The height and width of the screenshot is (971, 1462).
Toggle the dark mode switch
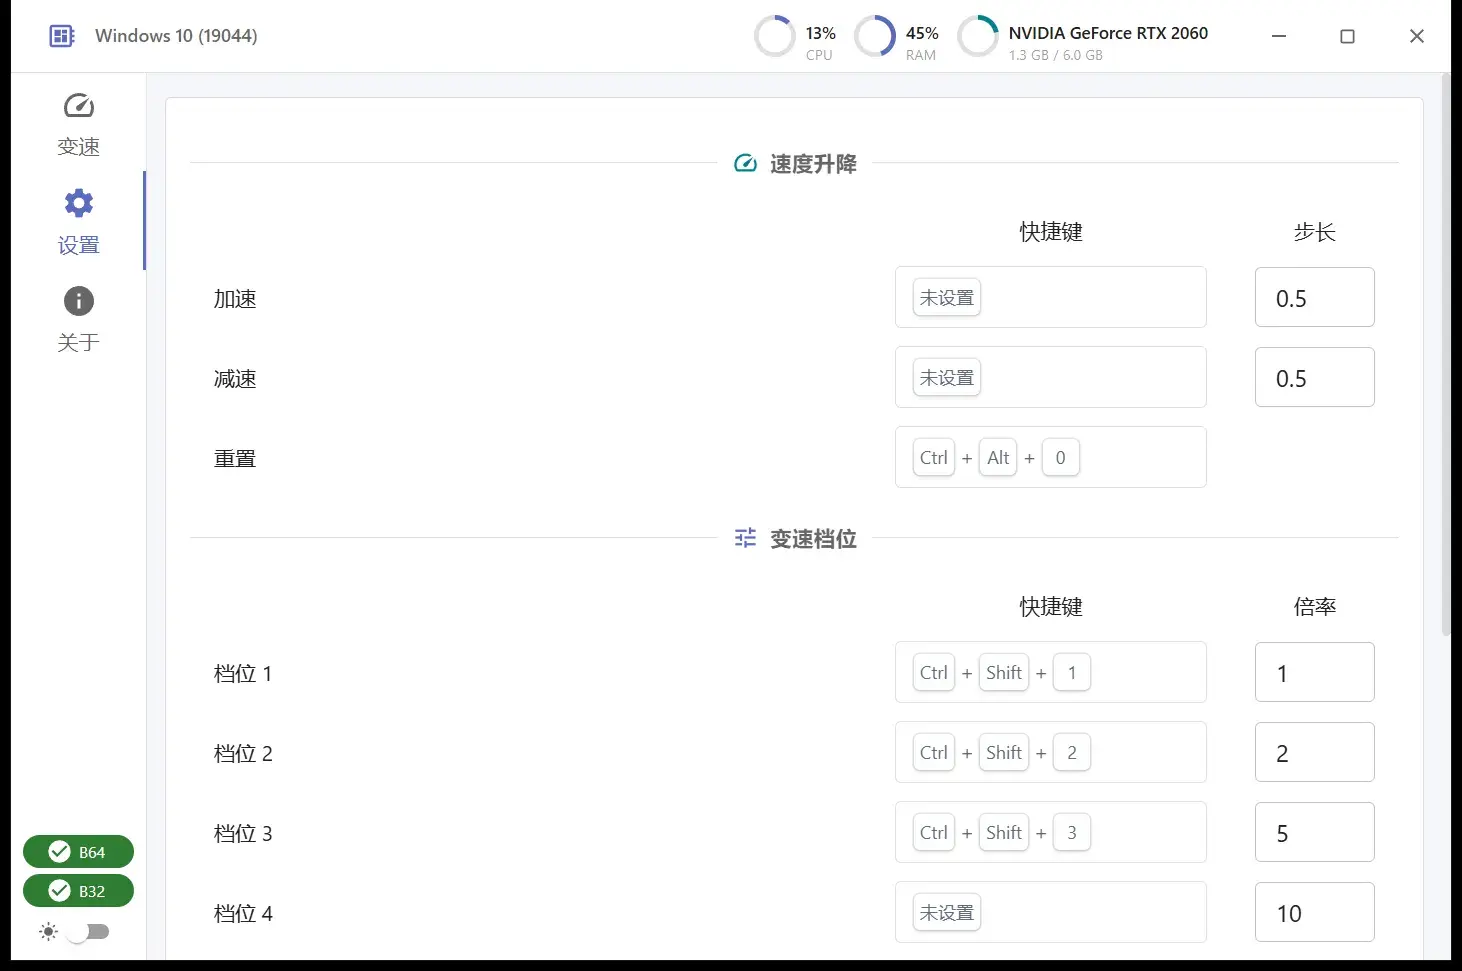coord(88,932)
